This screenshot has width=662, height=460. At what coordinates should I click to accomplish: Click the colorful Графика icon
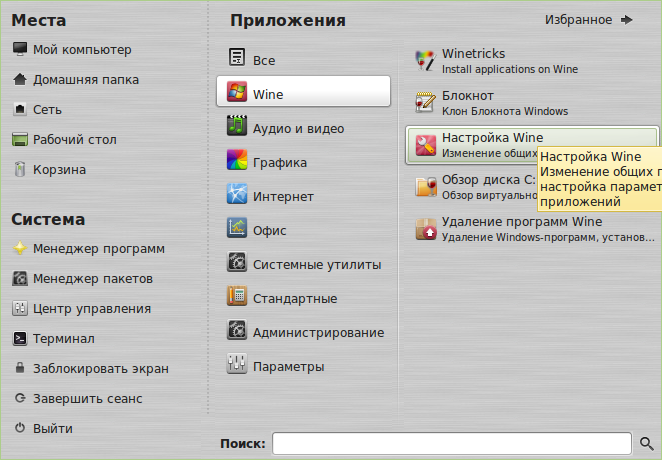[x=237, y=160]
